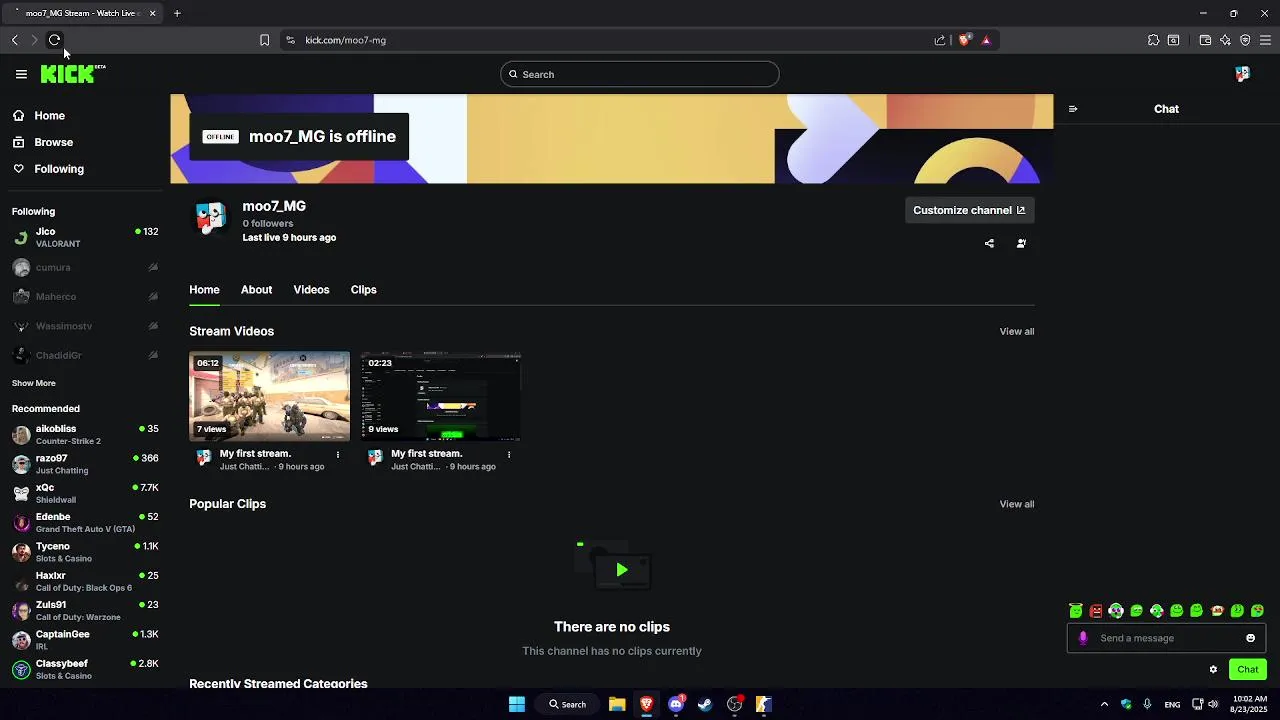View all Popular Clips

pos(1017,504)
